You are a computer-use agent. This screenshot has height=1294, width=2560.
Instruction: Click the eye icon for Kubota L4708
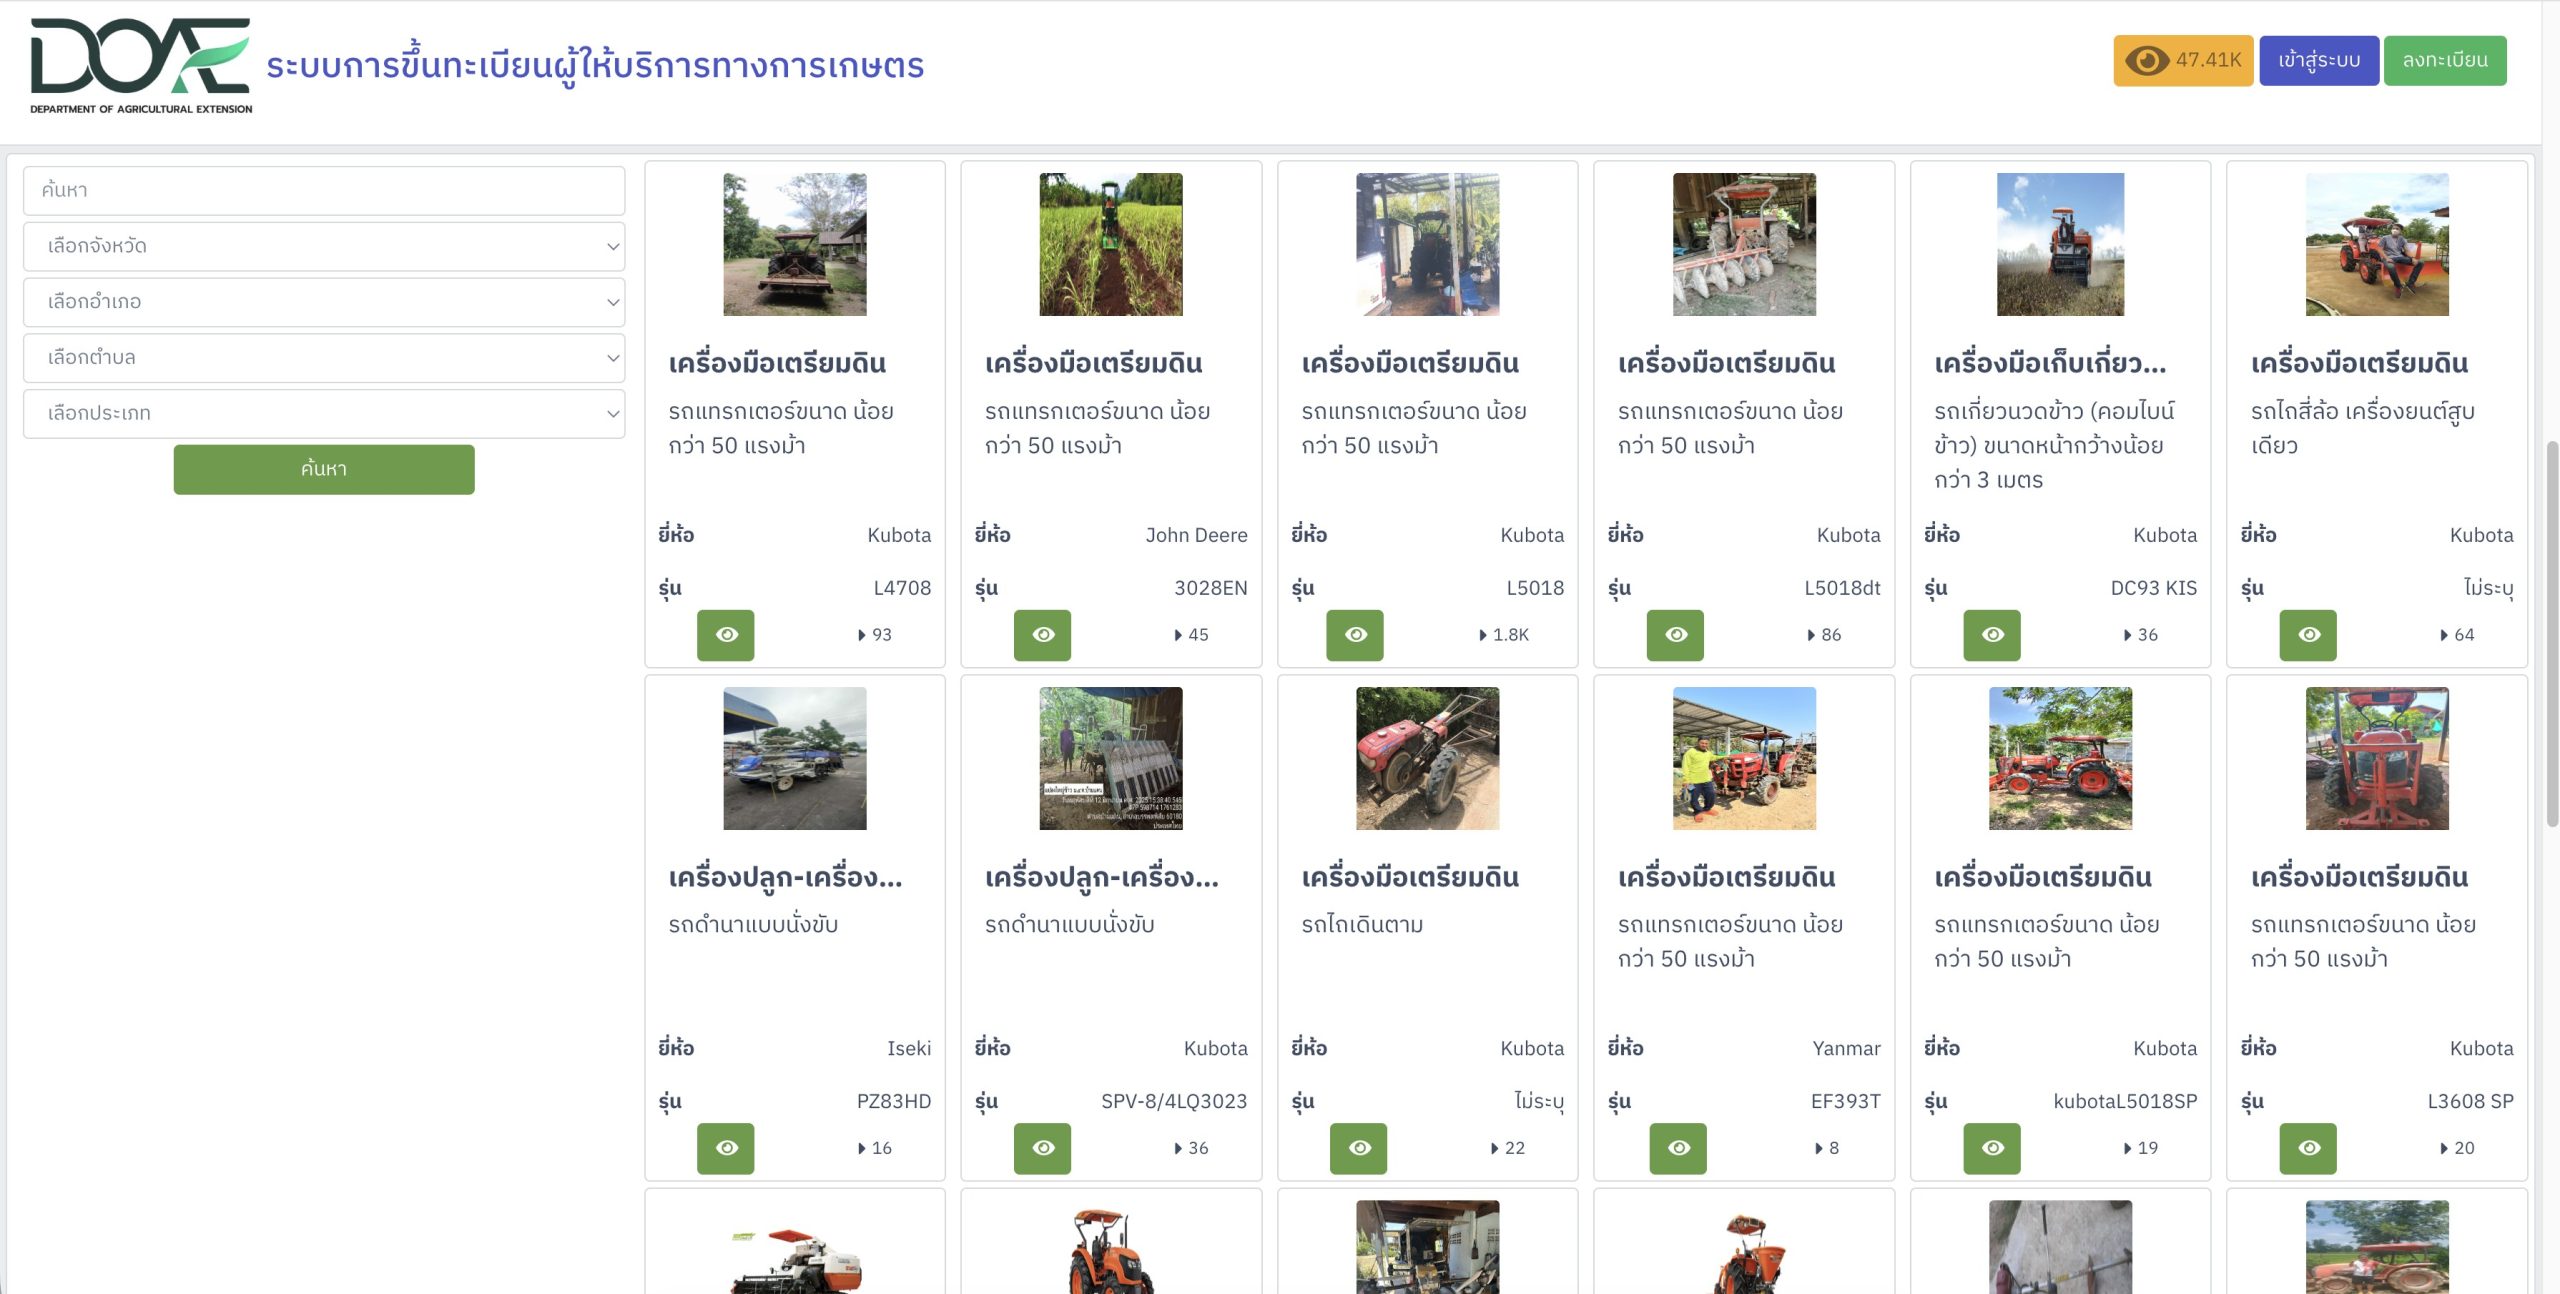tap(725, 635)
